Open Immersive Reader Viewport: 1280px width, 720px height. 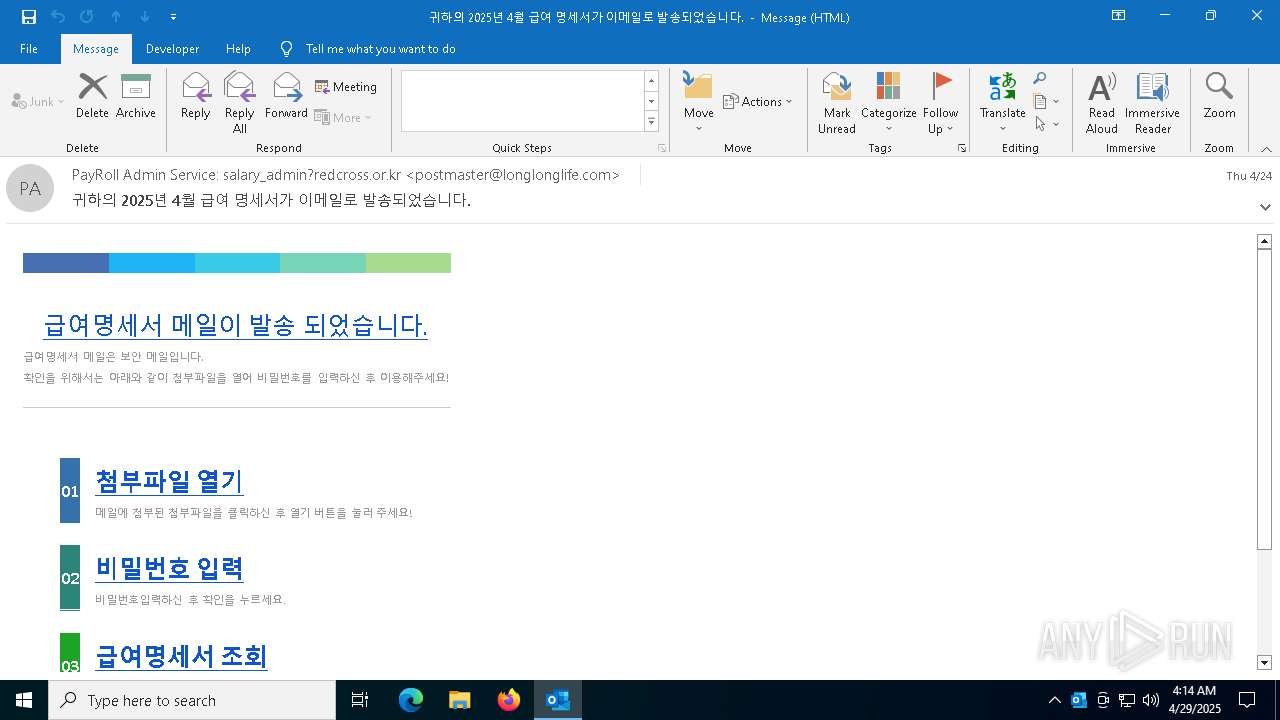[x=1152, y=103]
